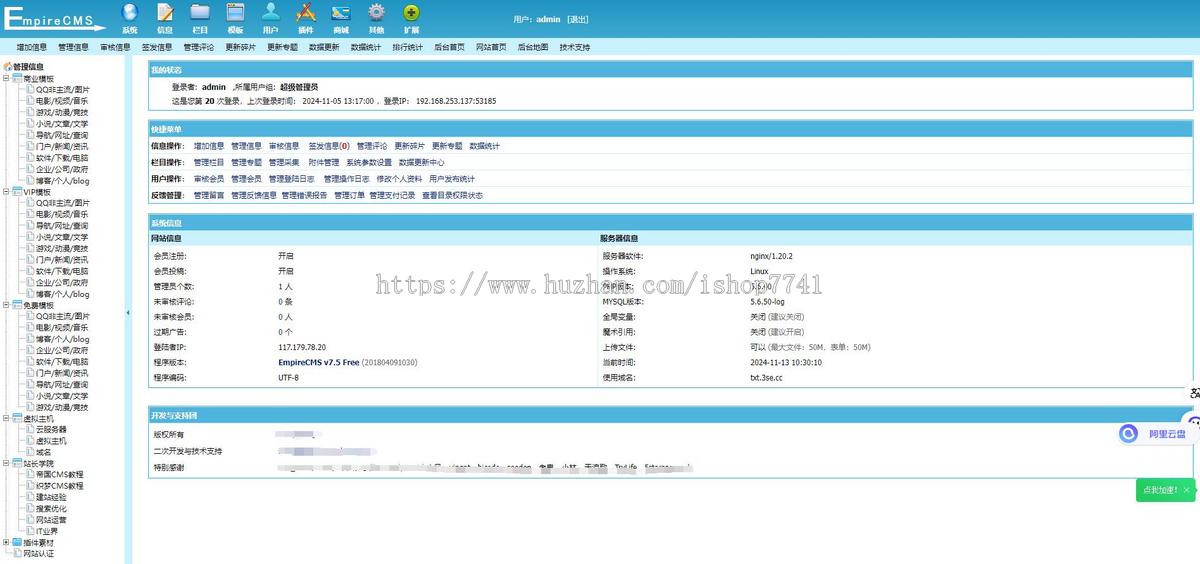
Task: Open 域名 in sidebar tree
Action: pyautogui.click(x=43, y=452)
